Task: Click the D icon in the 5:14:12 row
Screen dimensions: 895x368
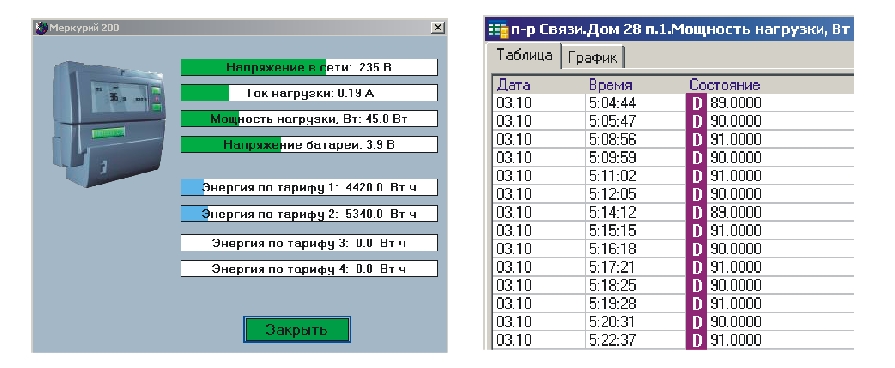Action: [x=696, y=212]
